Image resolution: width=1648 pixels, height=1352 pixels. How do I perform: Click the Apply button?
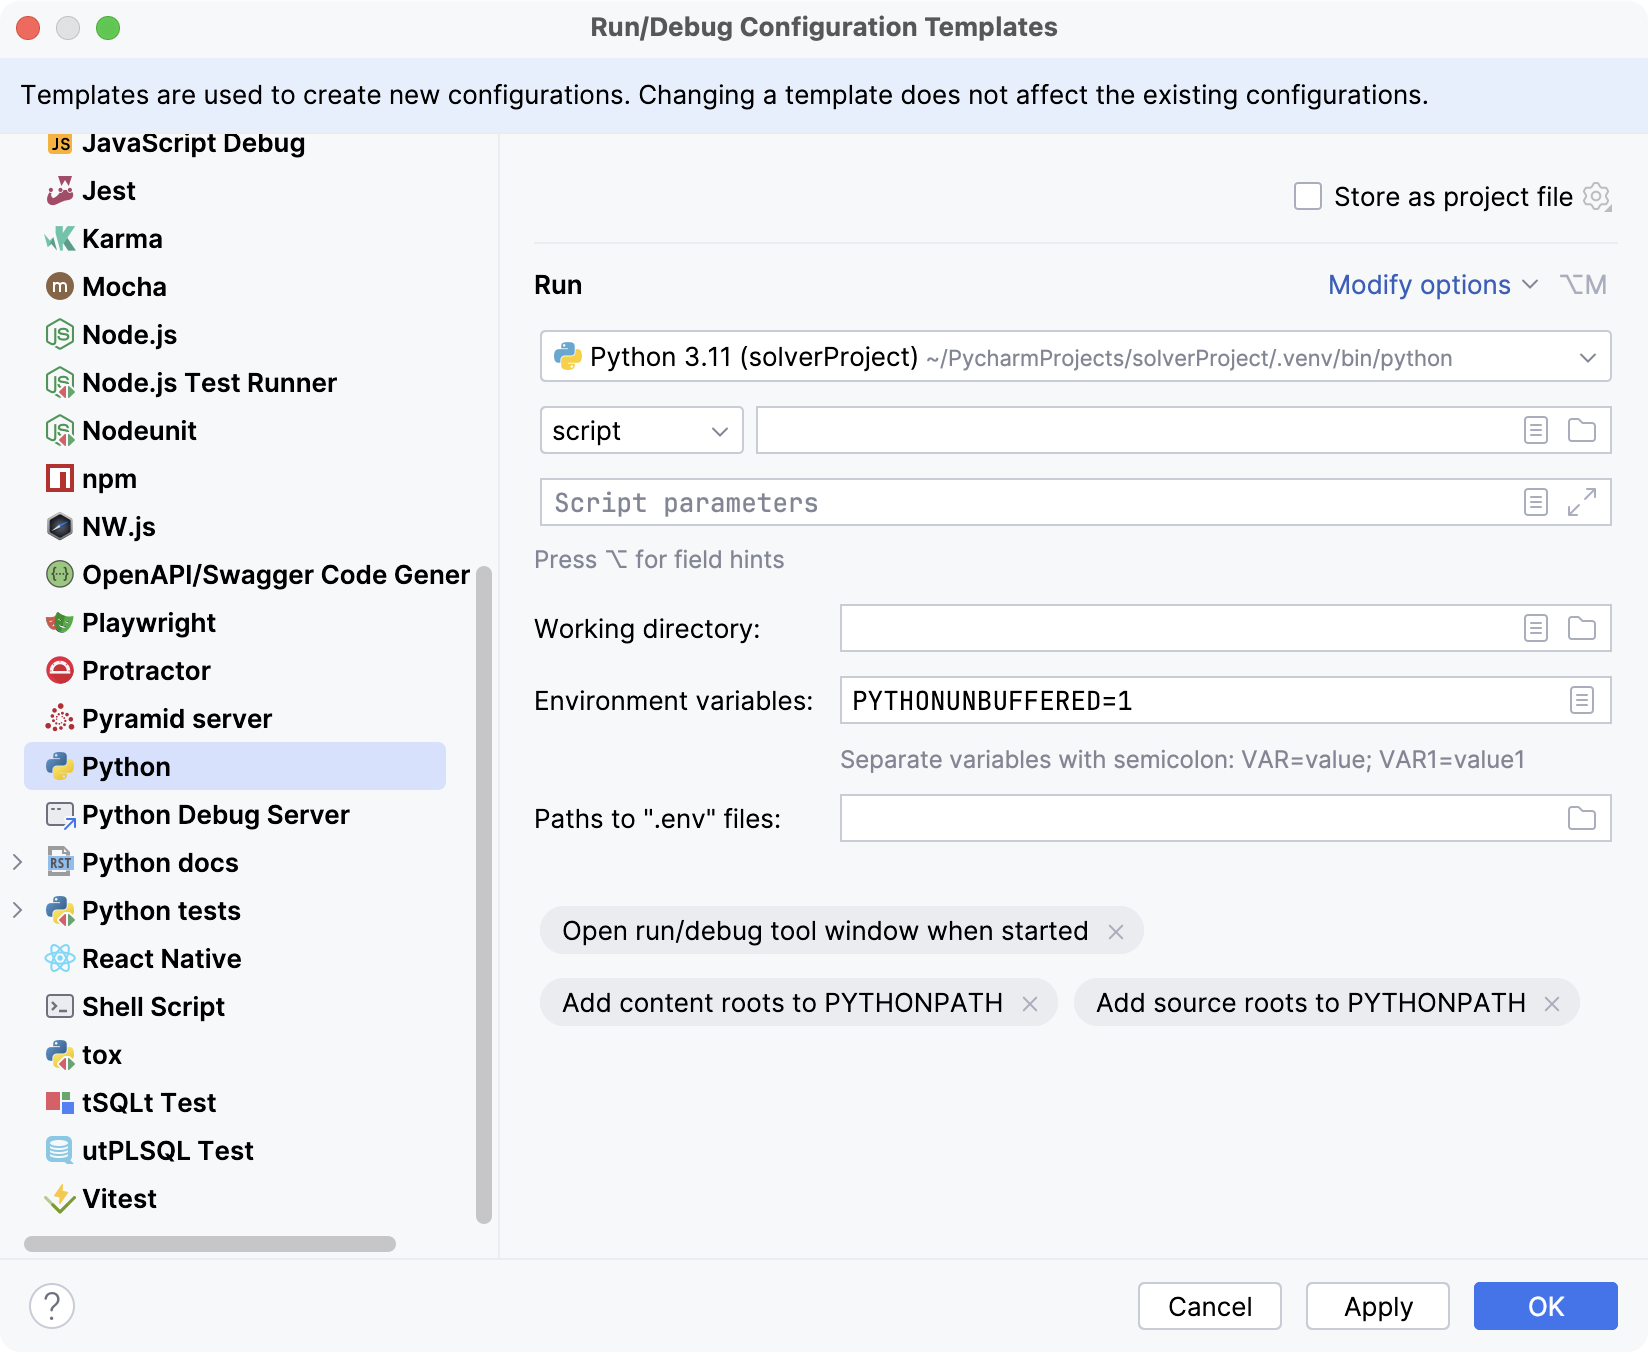click(x=1377, y=1306)
